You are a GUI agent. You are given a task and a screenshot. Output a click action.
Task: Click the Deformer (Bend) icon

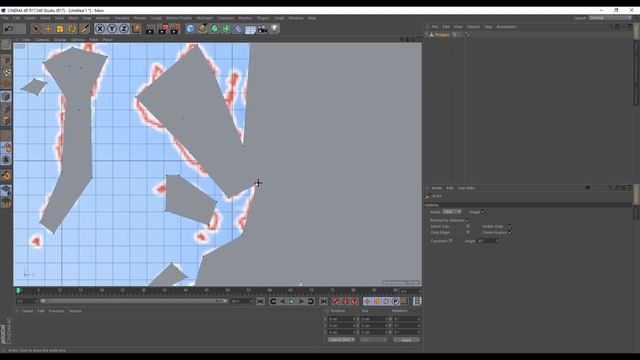[x=238, y=29]
